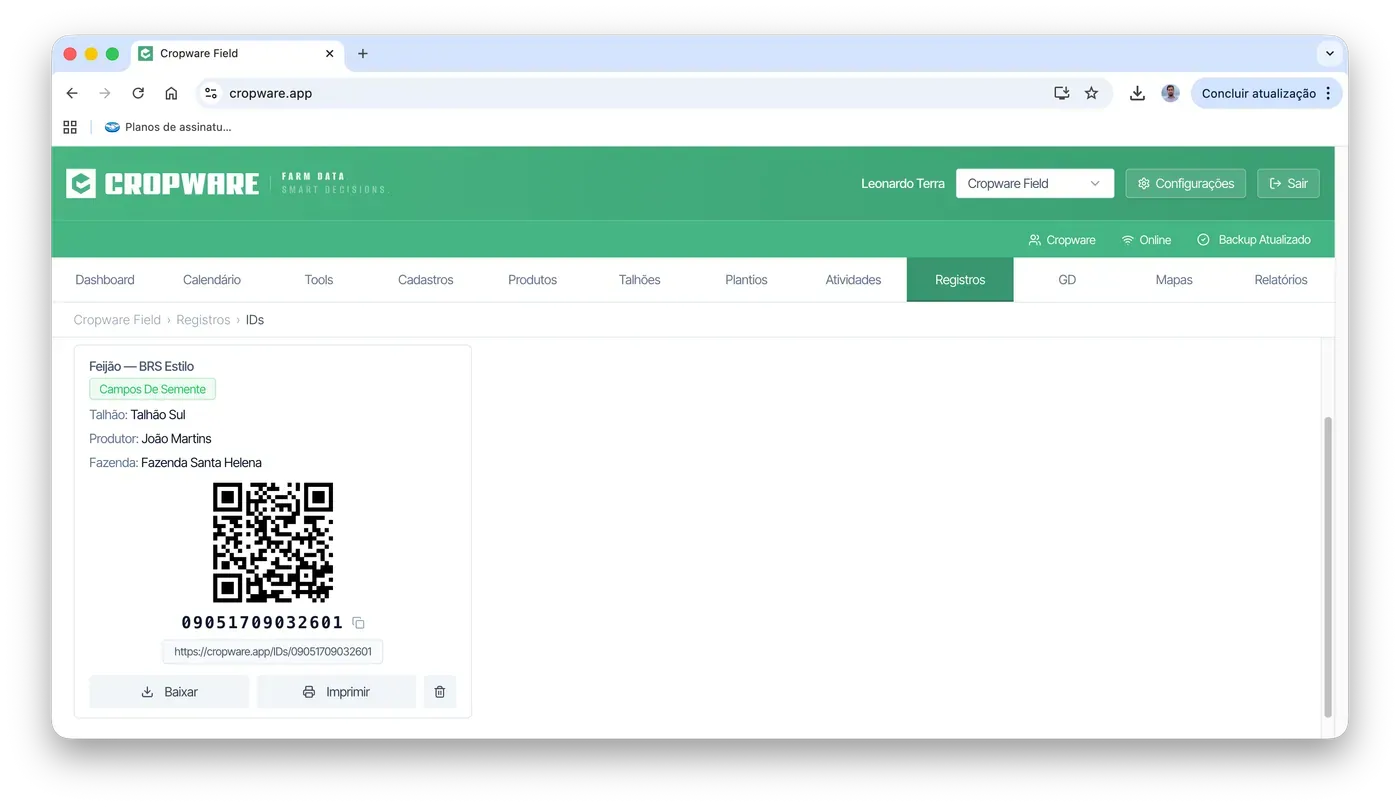Select the Produtos tab
This screenshot has height=807, width=1400.
click(533, 280)
